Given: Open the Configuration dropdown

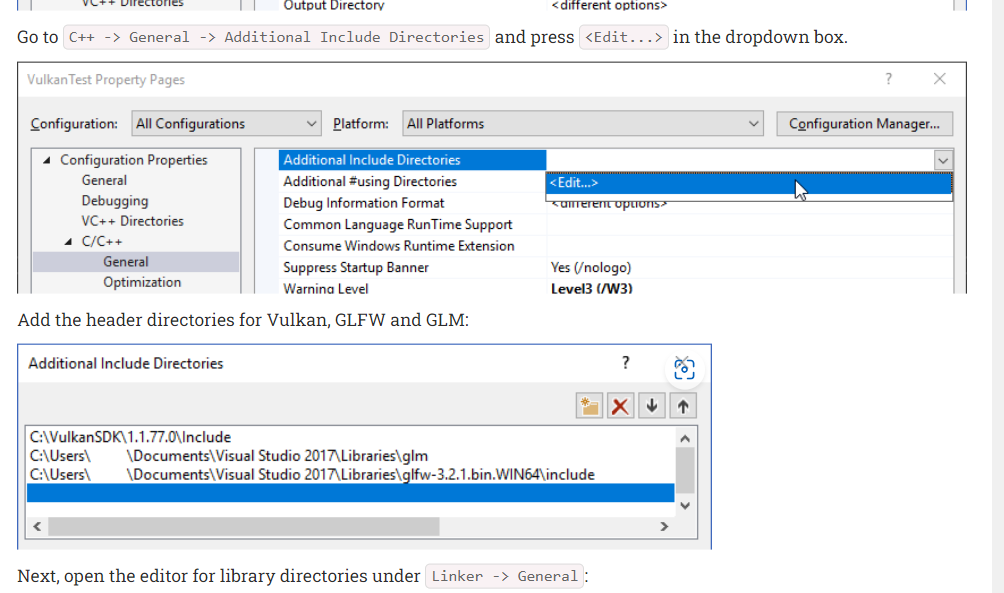Looking at the screenshot, I should pos(226,124).
